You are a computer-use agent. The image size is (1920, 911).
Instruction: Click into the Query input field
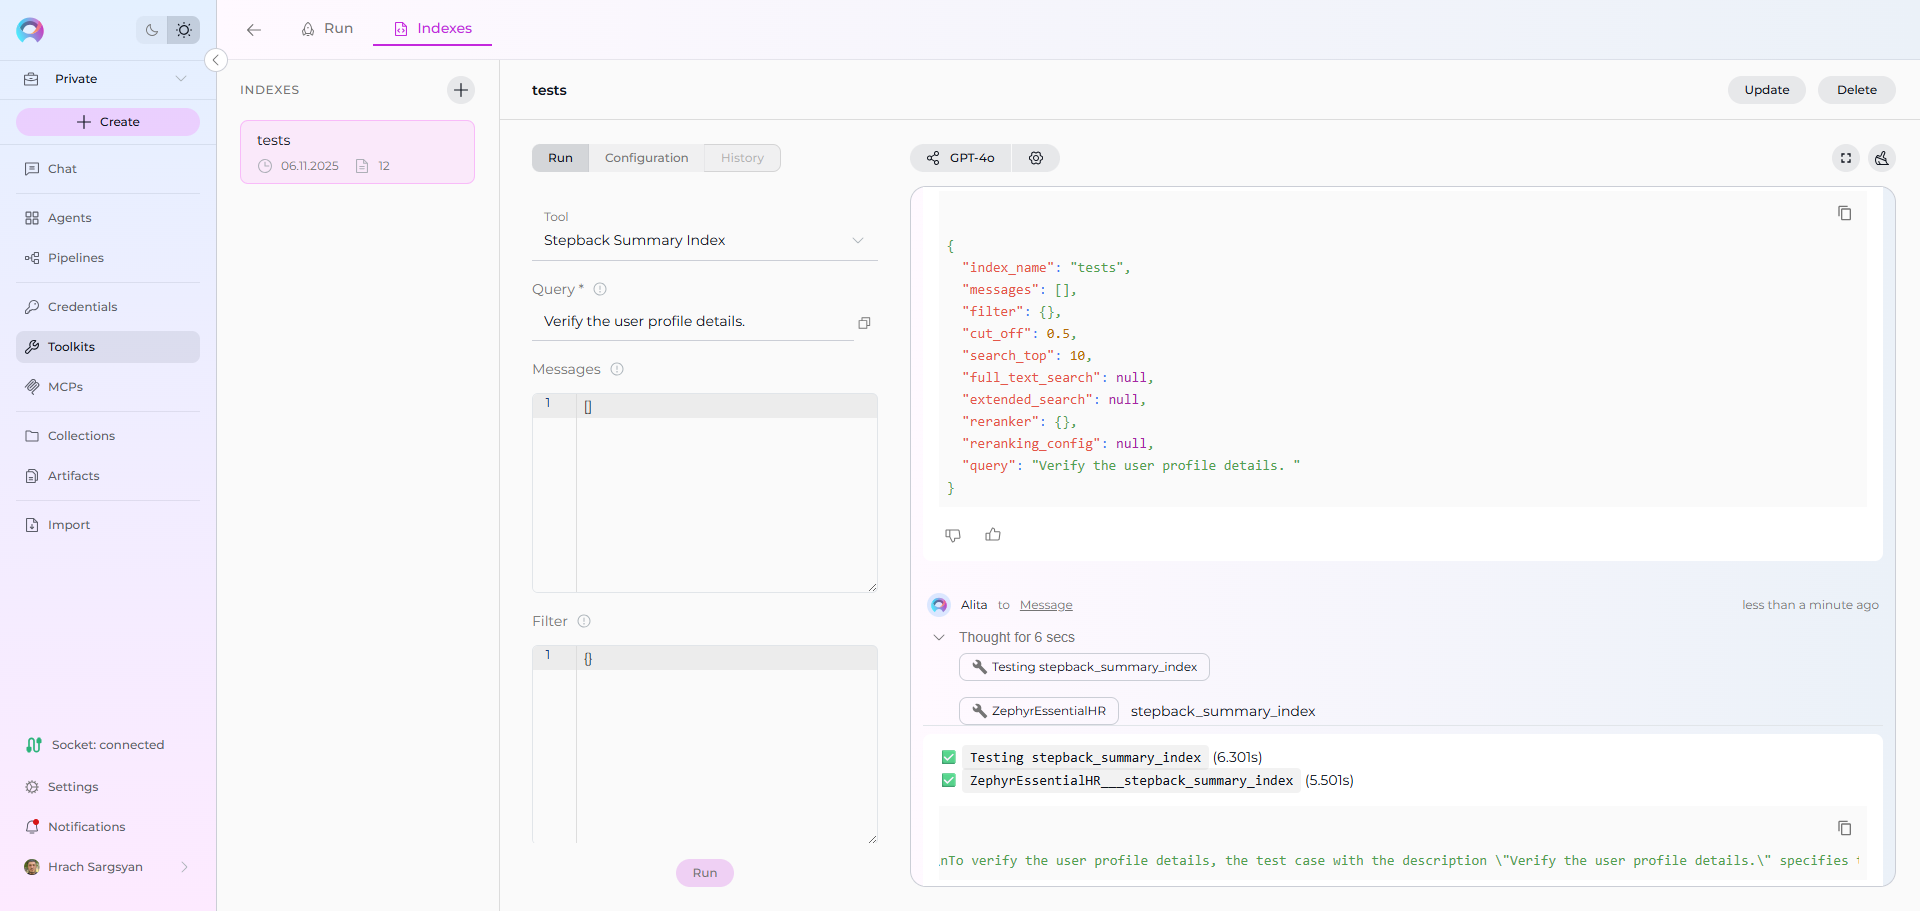click(x=692, y=321)
